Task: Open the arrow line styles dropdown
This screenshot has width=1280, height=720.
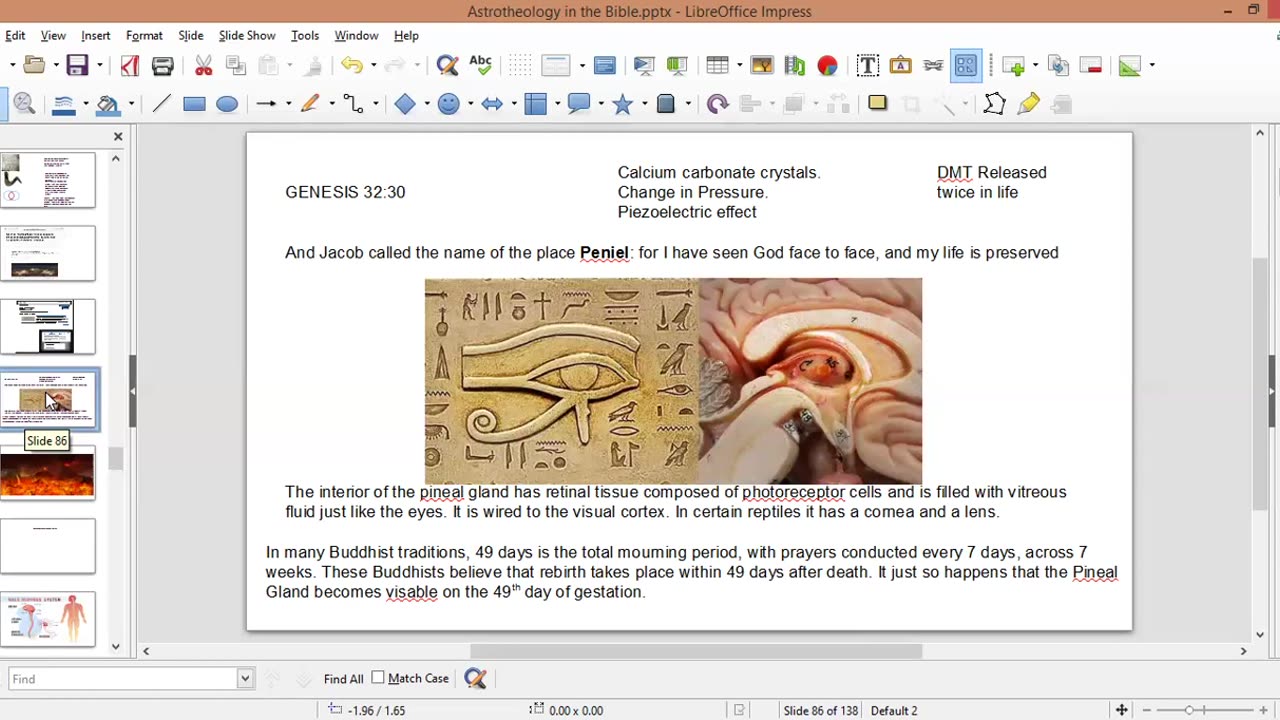Action: coord(288,104)
